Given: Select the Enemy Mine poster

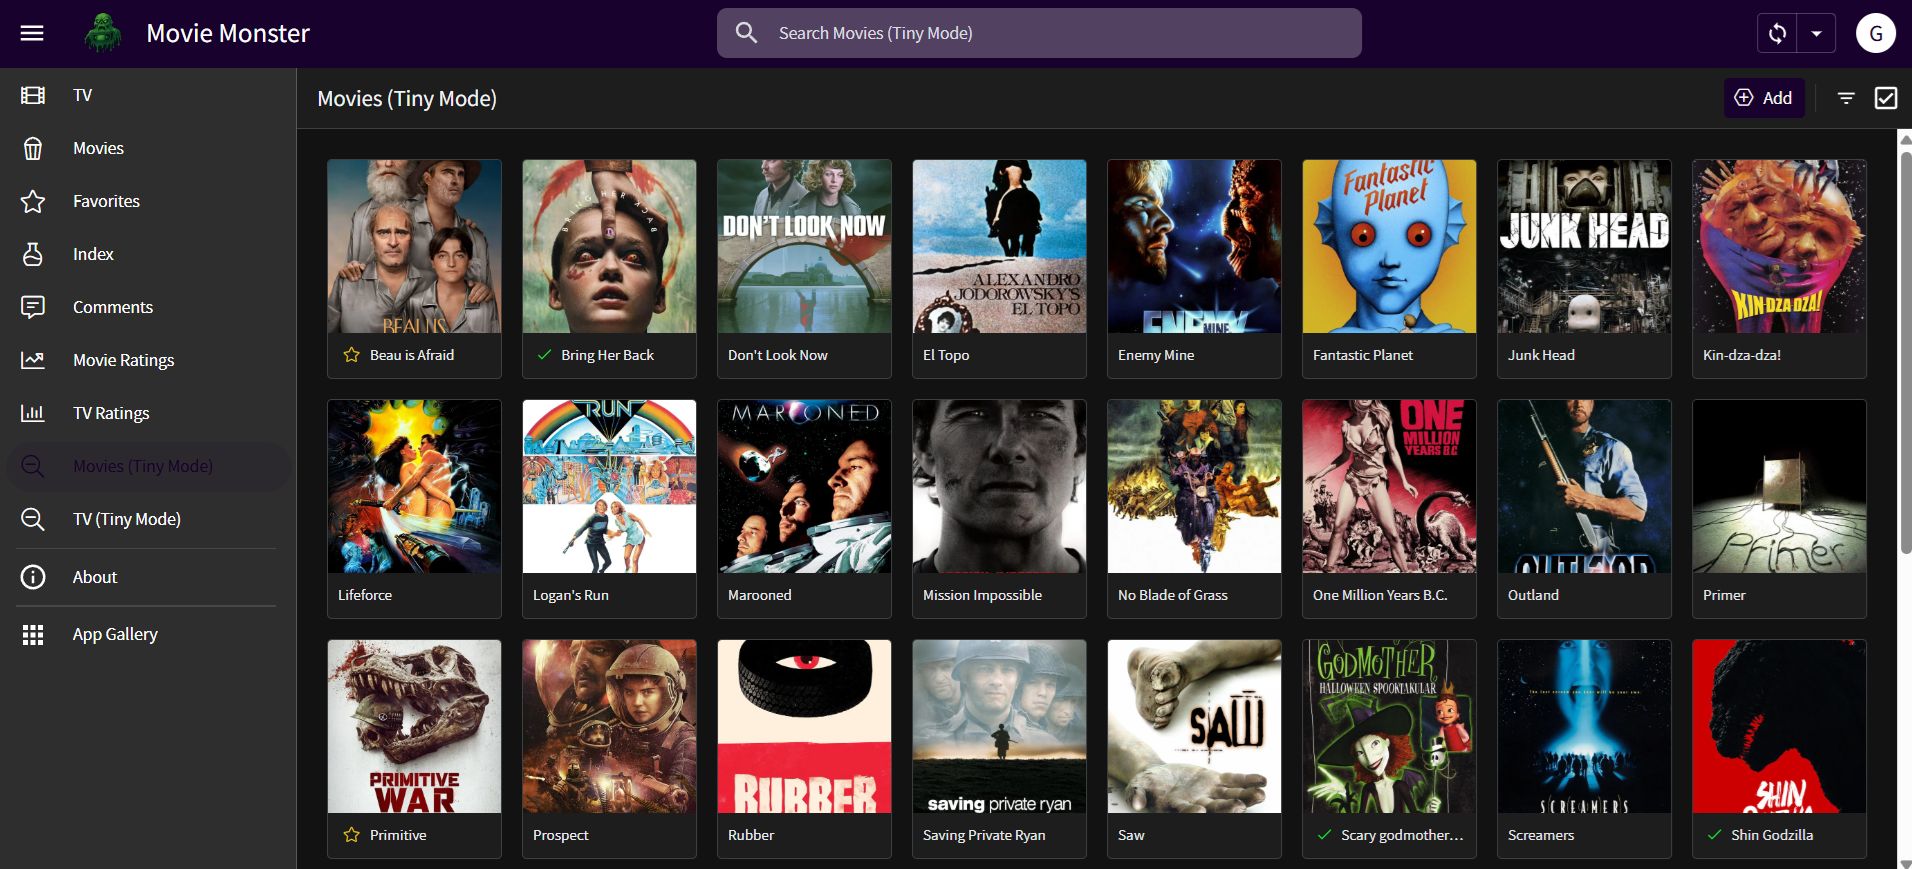Looking at the screenshot, I should 1194,247.
